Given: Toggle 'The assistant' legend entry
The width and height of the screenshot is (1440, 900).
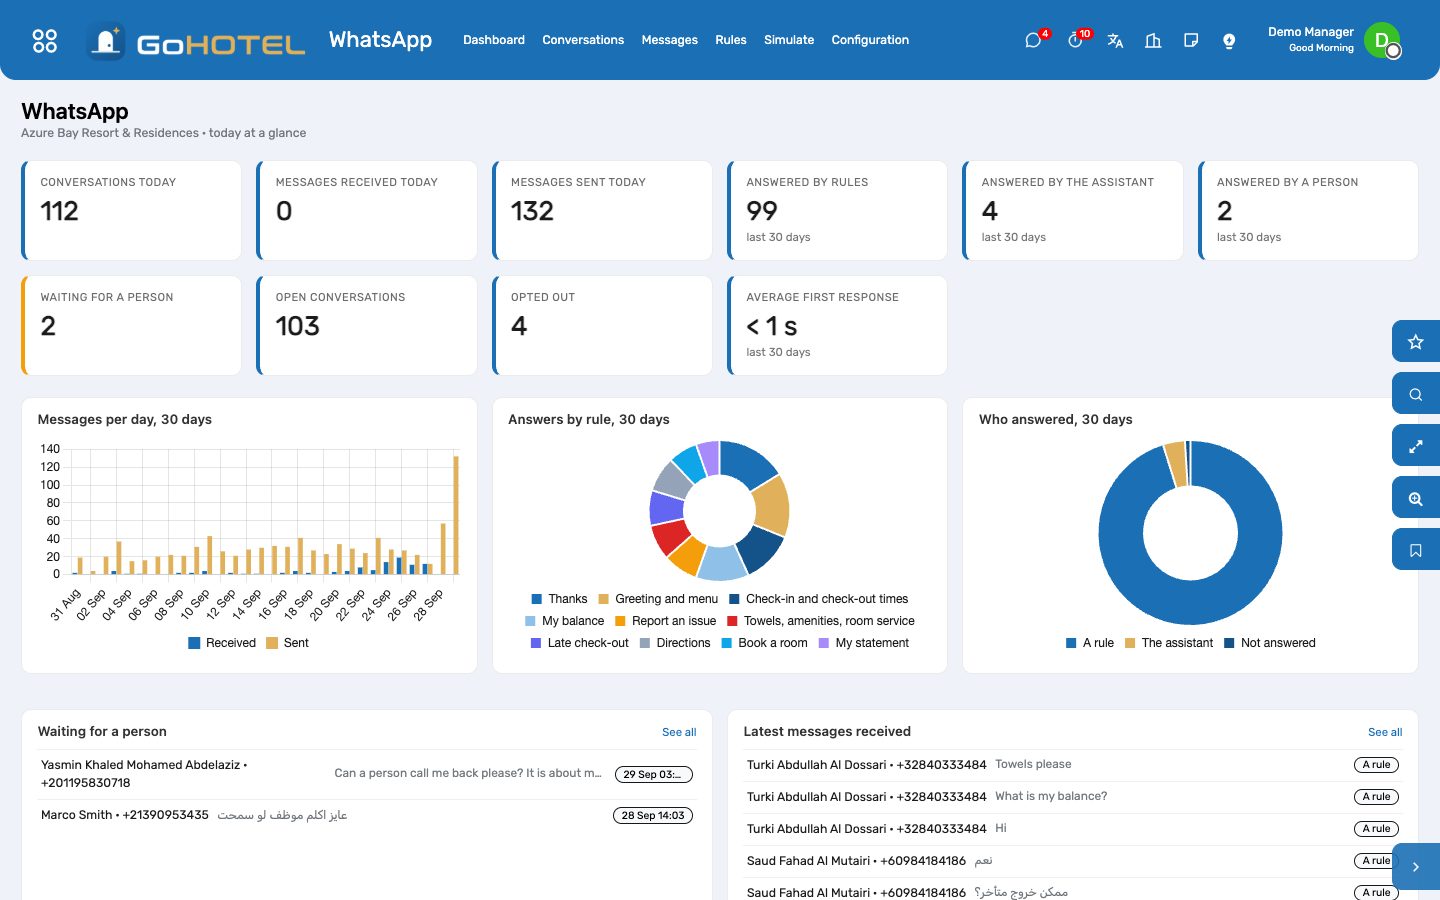Looking at the screenshot, I should (1168, 643).
